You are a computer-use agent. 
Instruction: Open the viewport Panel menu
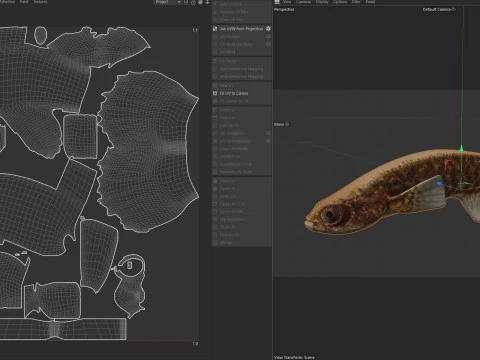point(370,2)
